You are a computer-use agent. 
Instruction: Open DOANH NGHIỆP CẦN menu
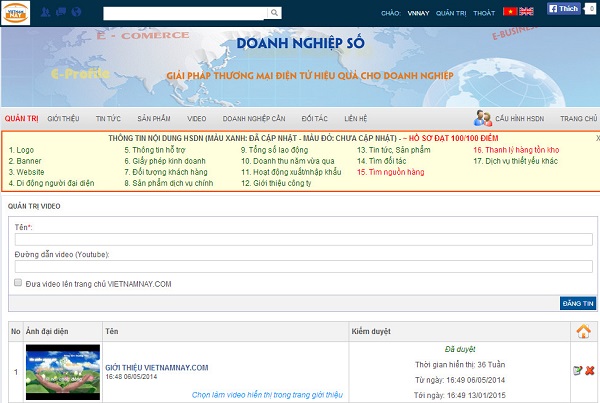point(254,119)
